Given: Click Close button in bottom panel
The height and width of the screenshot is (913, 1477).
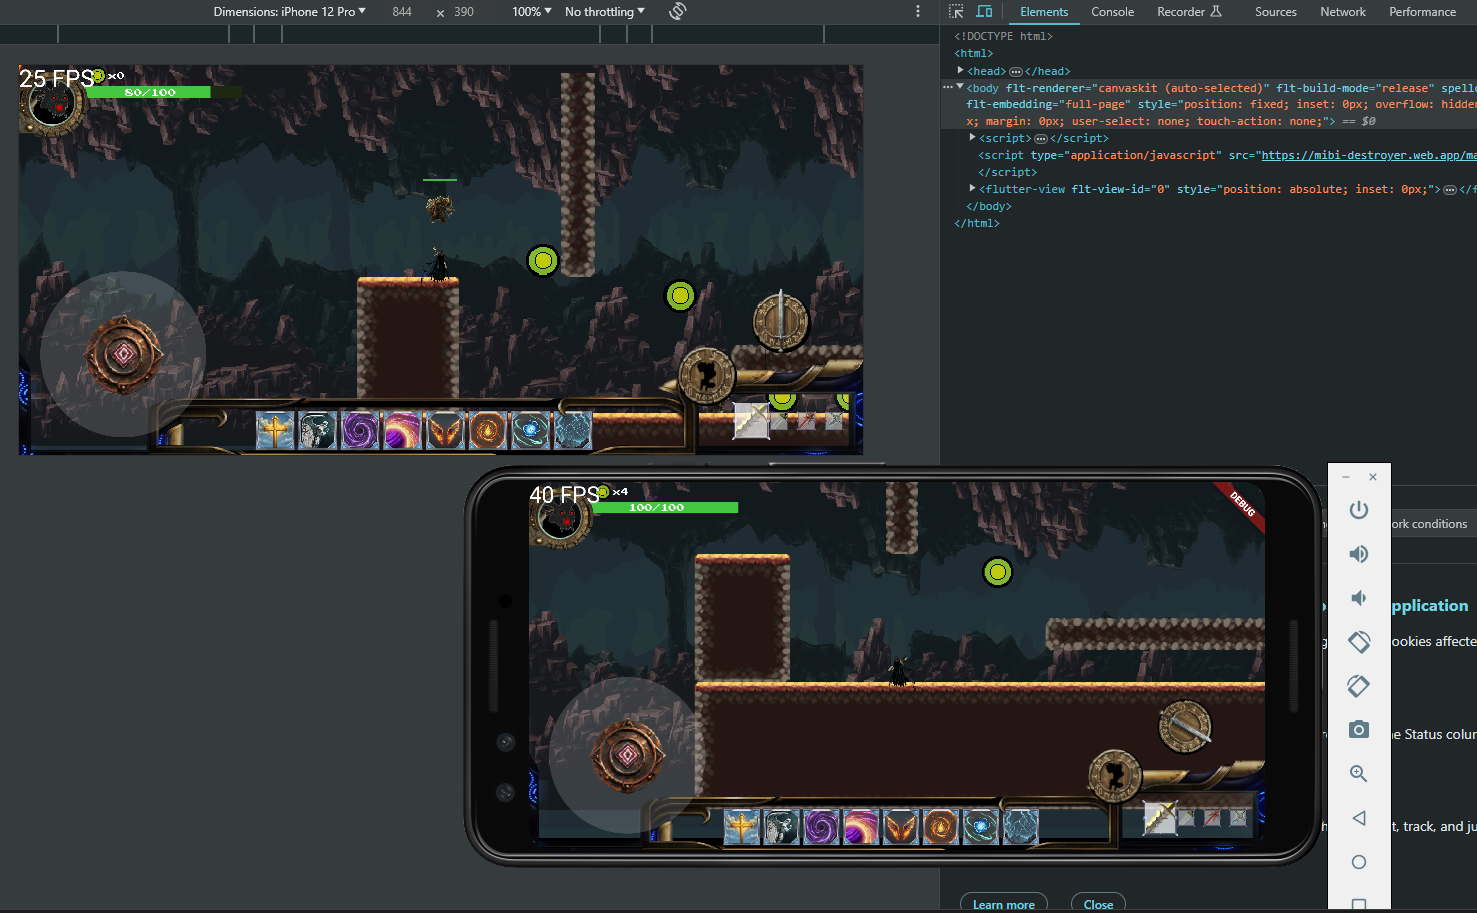Looking at the screenshot, I should (x=1098, y=904).
